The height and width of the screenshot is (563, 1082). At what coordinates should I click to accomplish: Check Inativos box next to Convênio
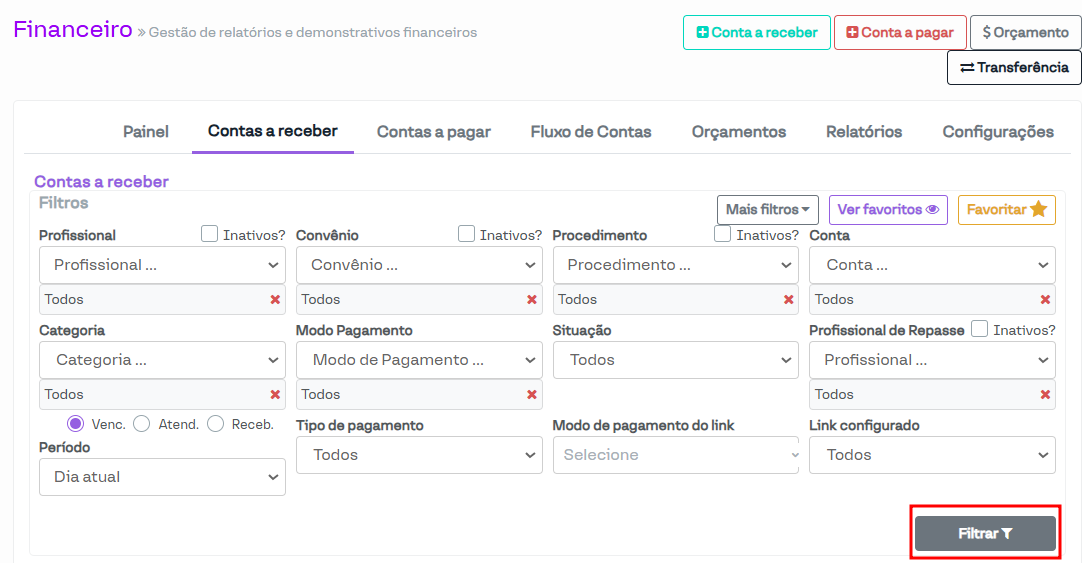coord(466,234)
